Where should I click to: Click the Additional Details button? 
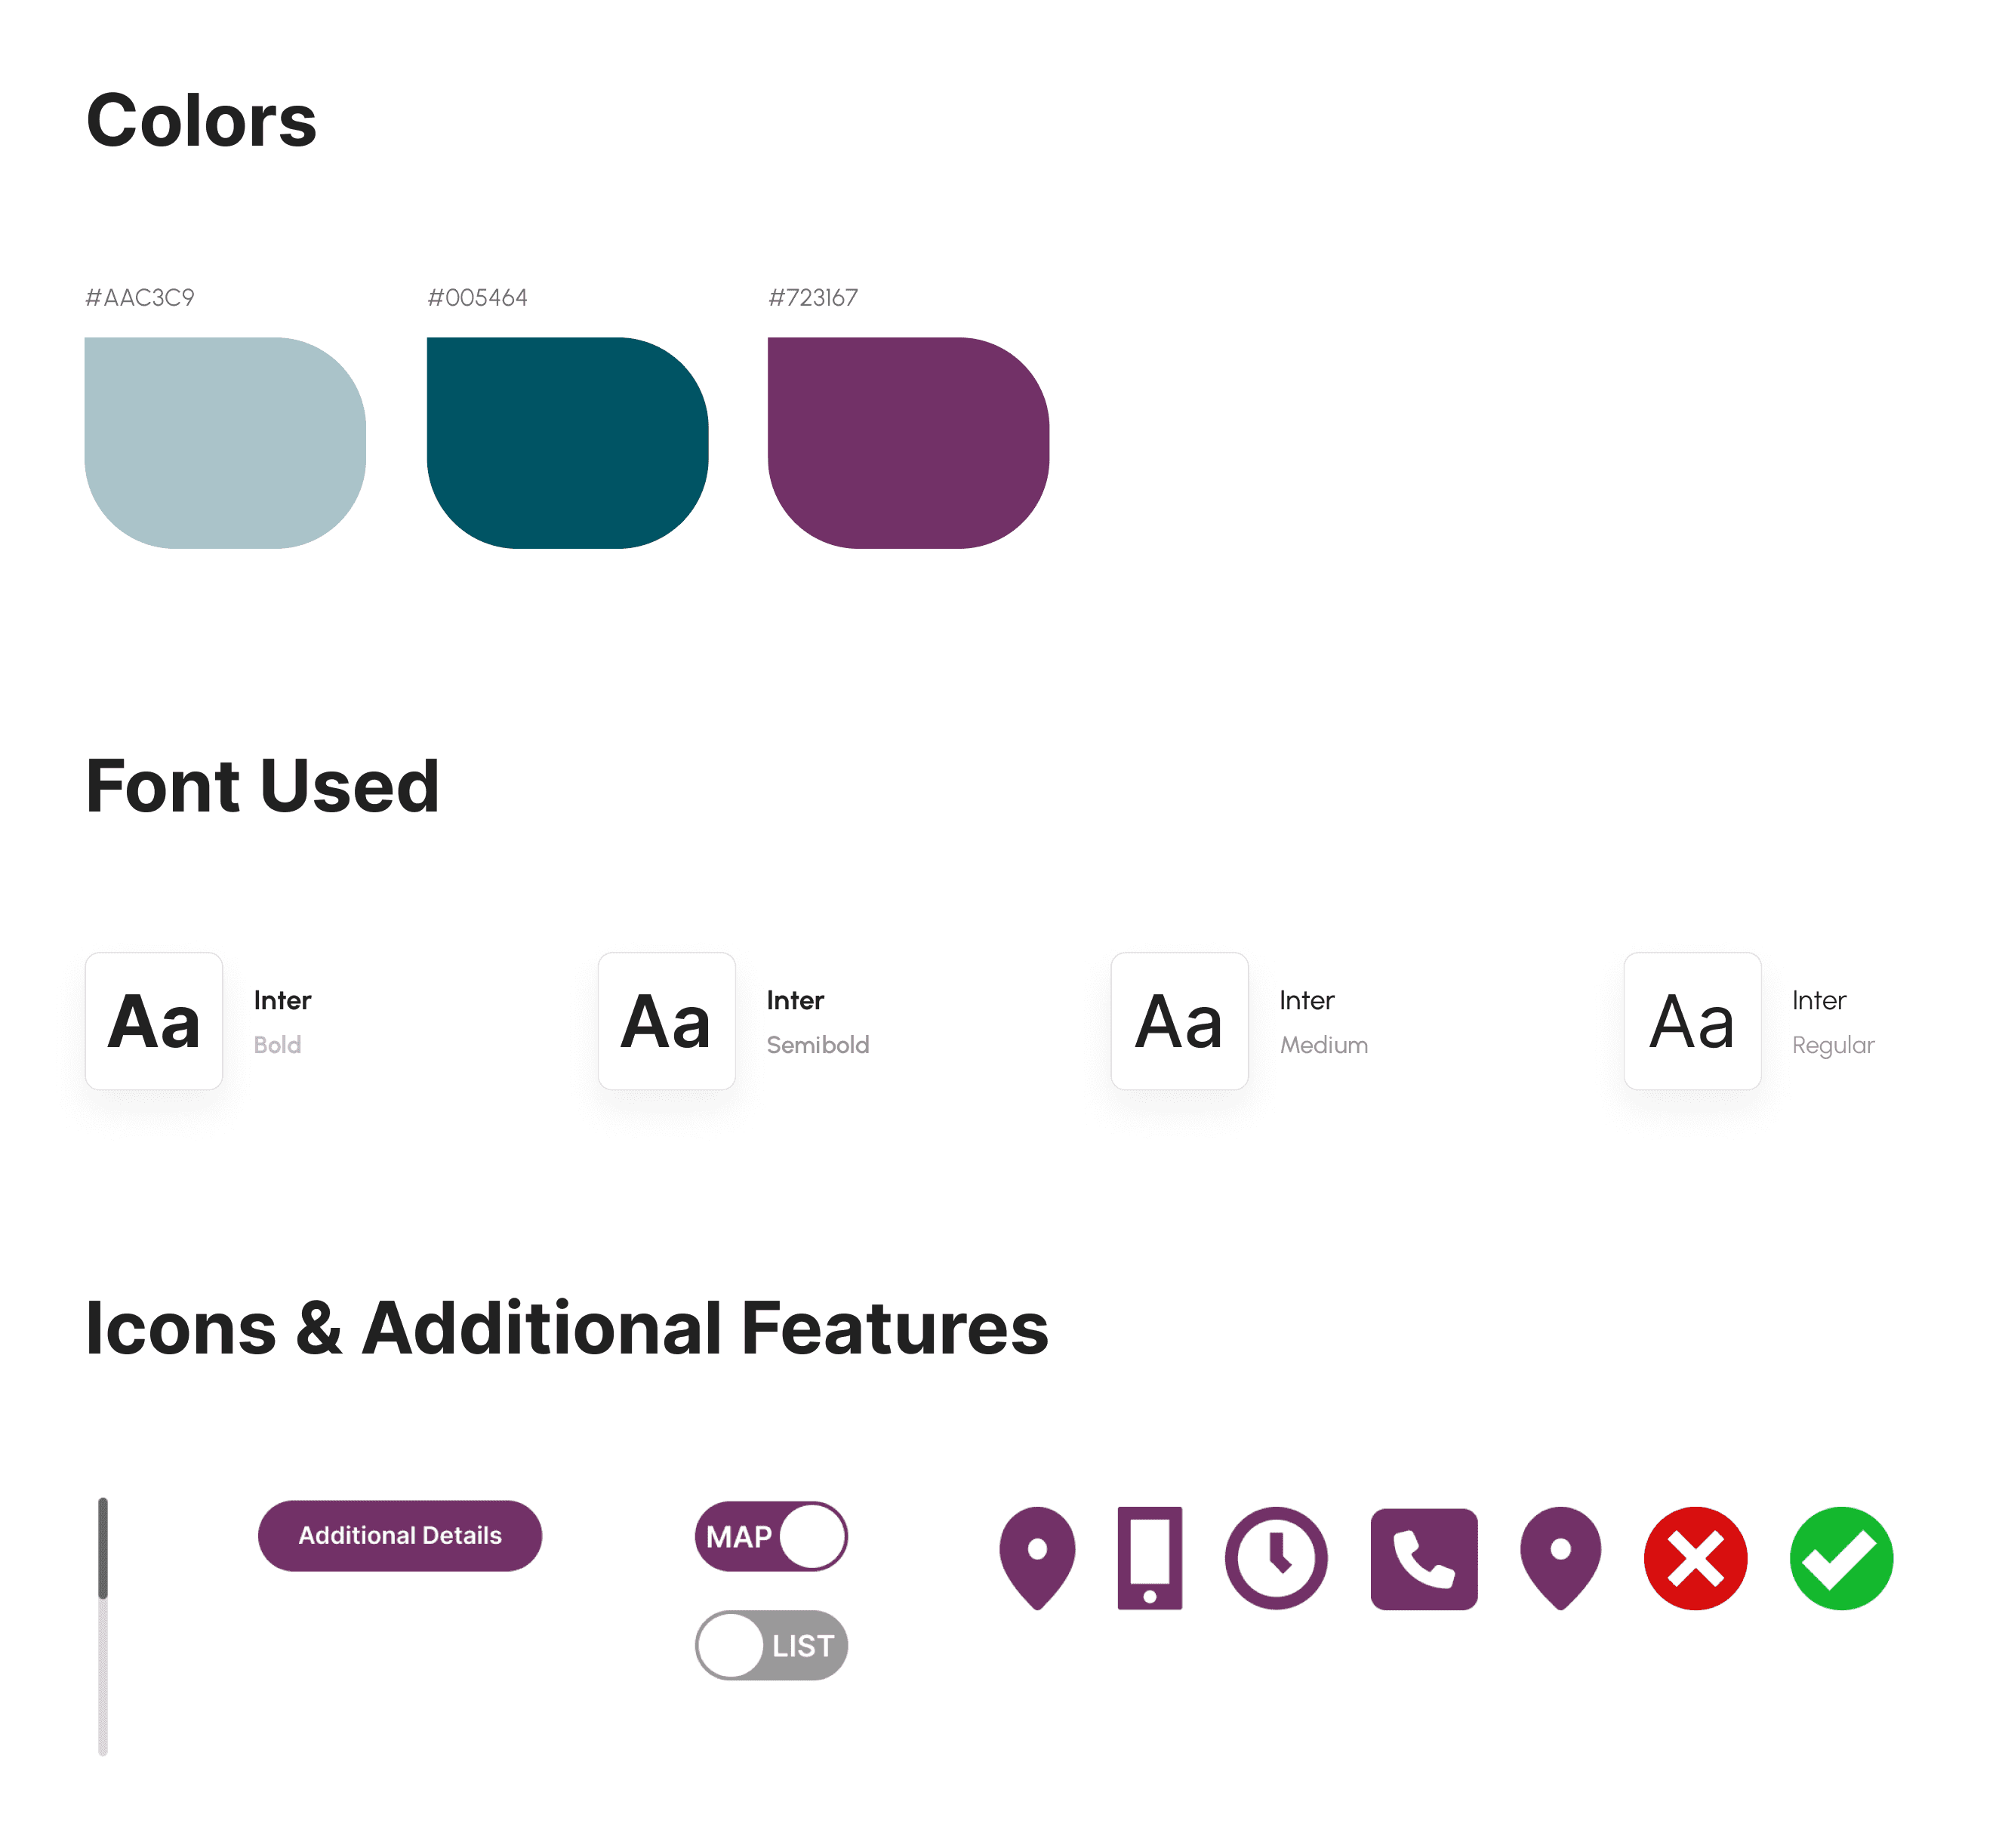tap(400, 1535)
